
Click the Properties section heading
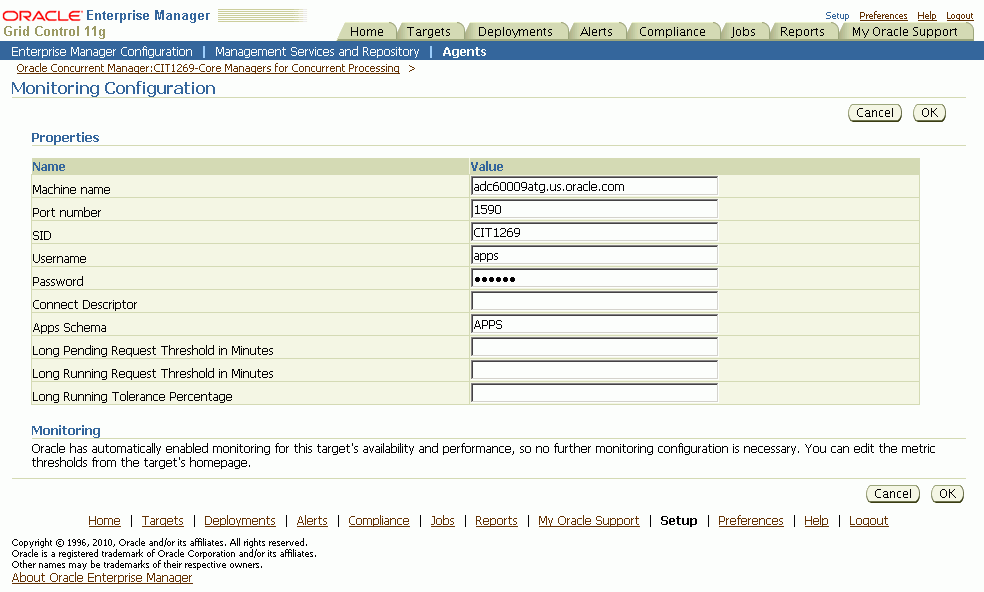point(65,137)
